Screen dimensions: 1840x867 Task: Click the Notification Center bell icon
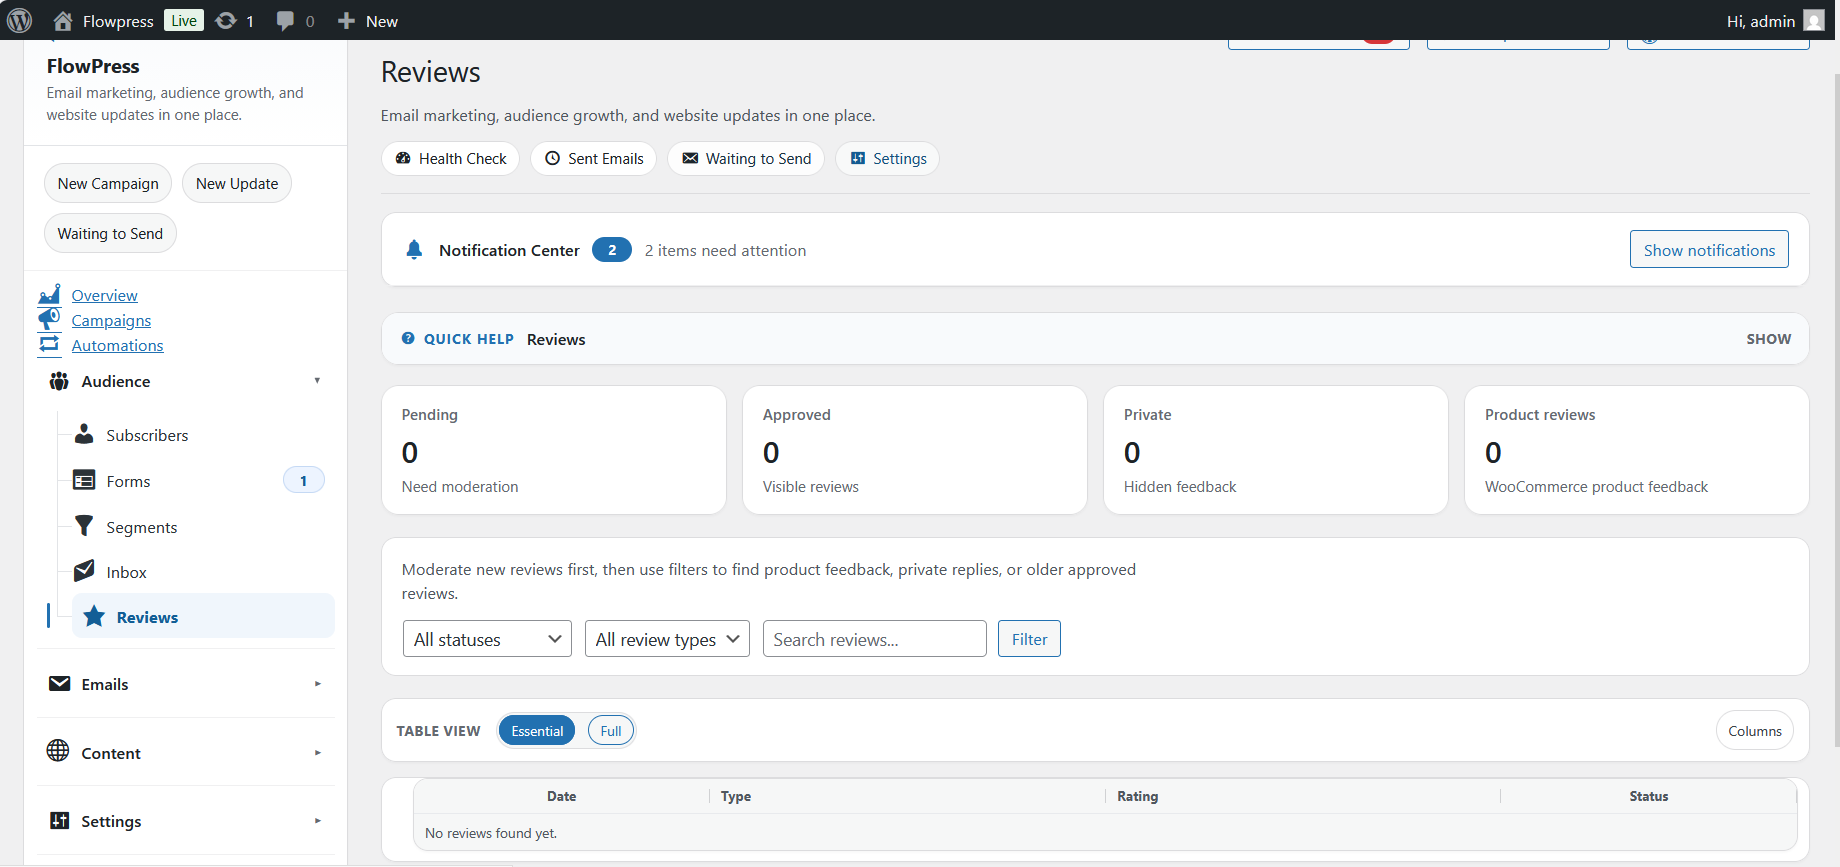point(414,250)
